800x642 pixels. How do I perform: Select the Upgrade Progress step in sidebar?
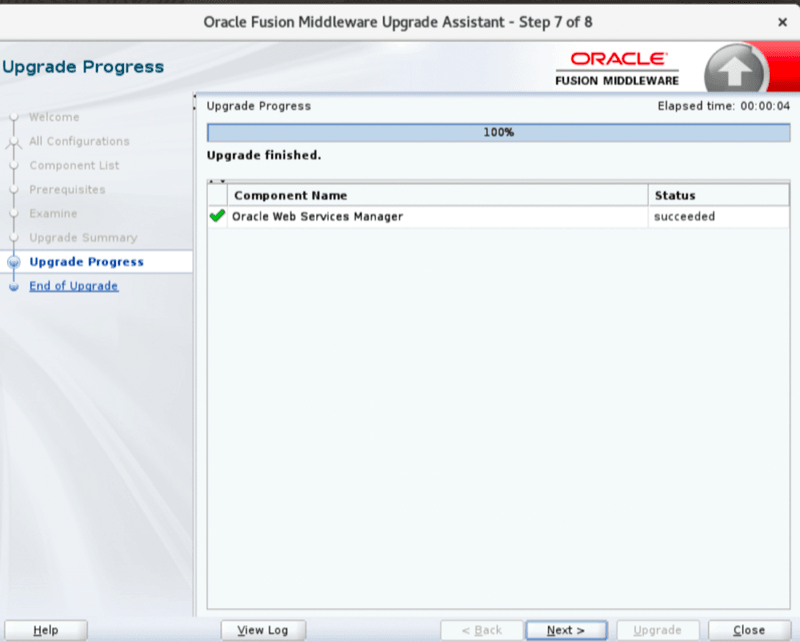click(86, 262)
